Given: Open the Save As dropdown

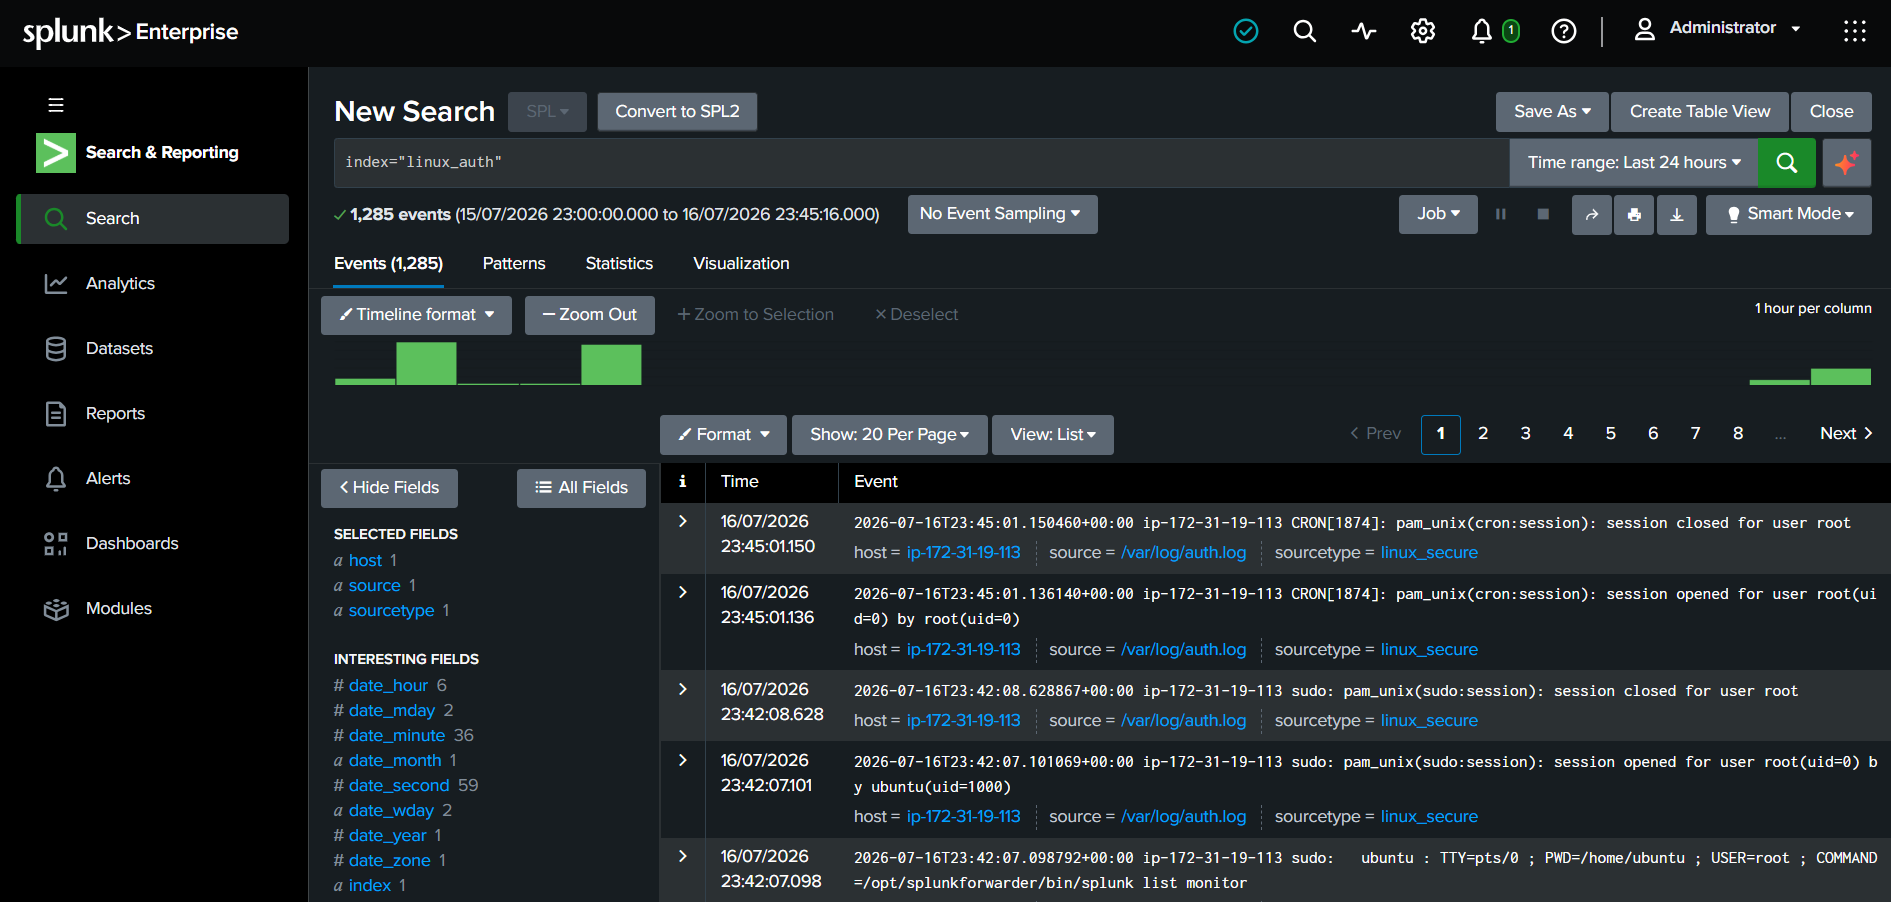Looking at the screenshot, I should 1552,112.
